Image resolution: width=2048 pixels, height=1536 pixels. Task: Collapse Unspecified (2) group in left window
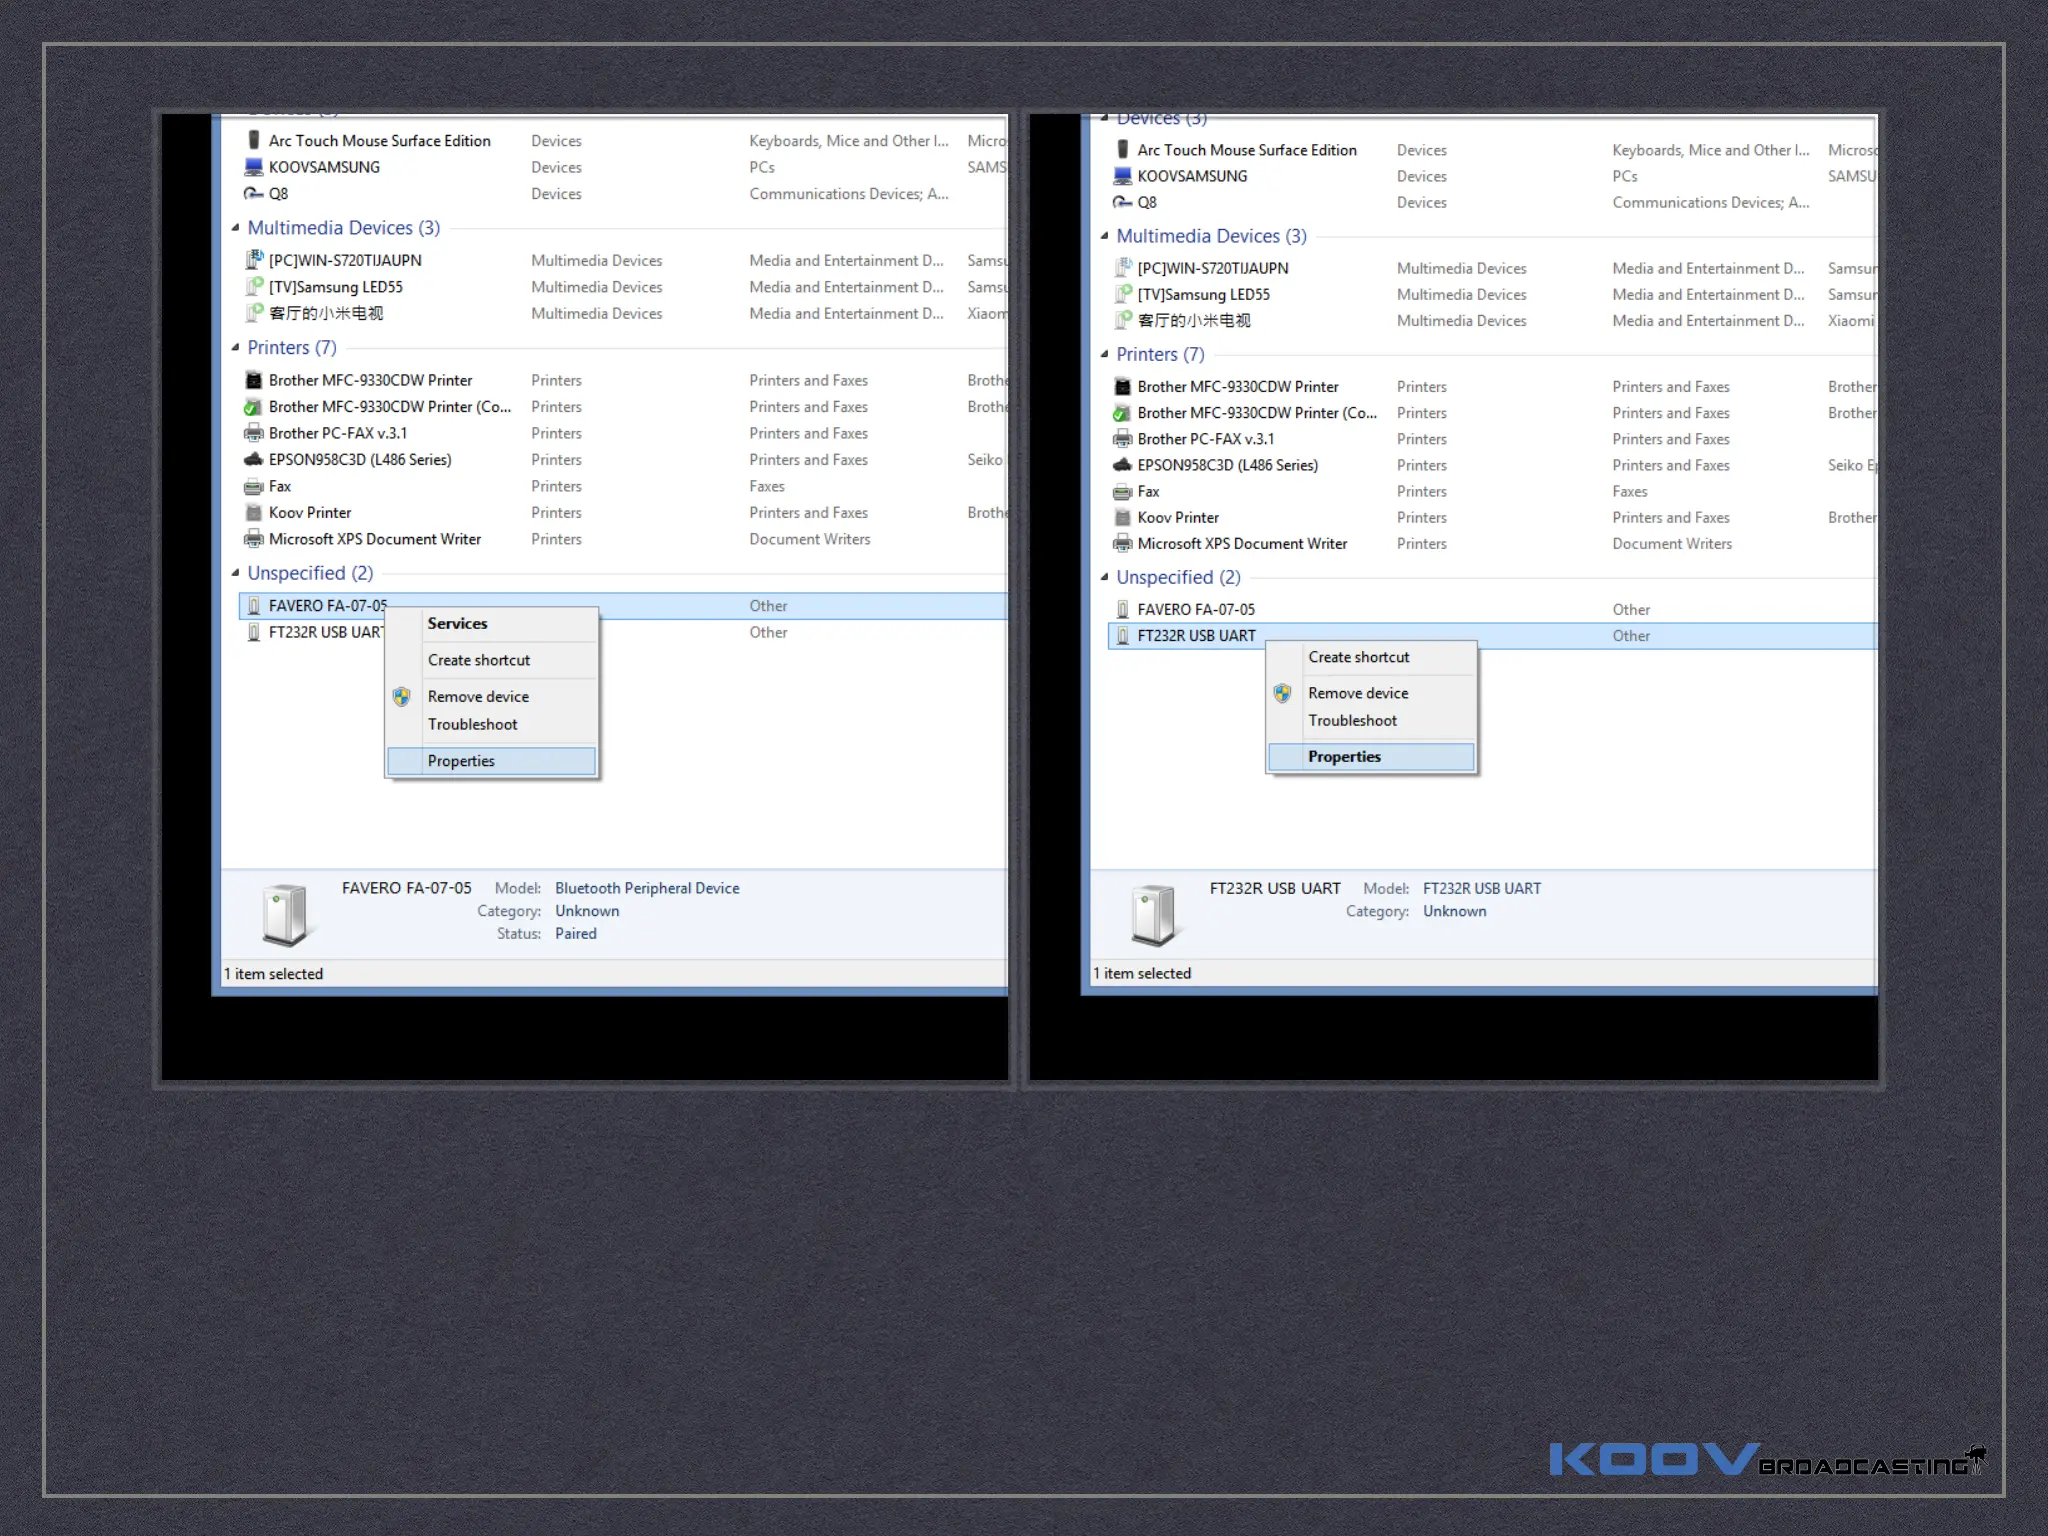(235, 573)
